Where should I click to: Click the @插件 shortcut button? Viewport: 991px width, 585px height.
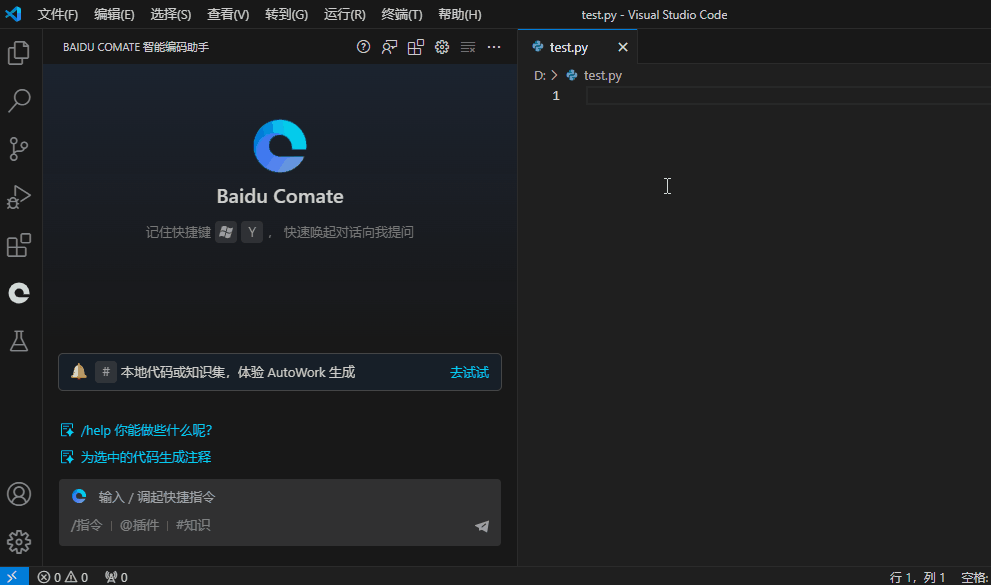[x=139, y=525]
